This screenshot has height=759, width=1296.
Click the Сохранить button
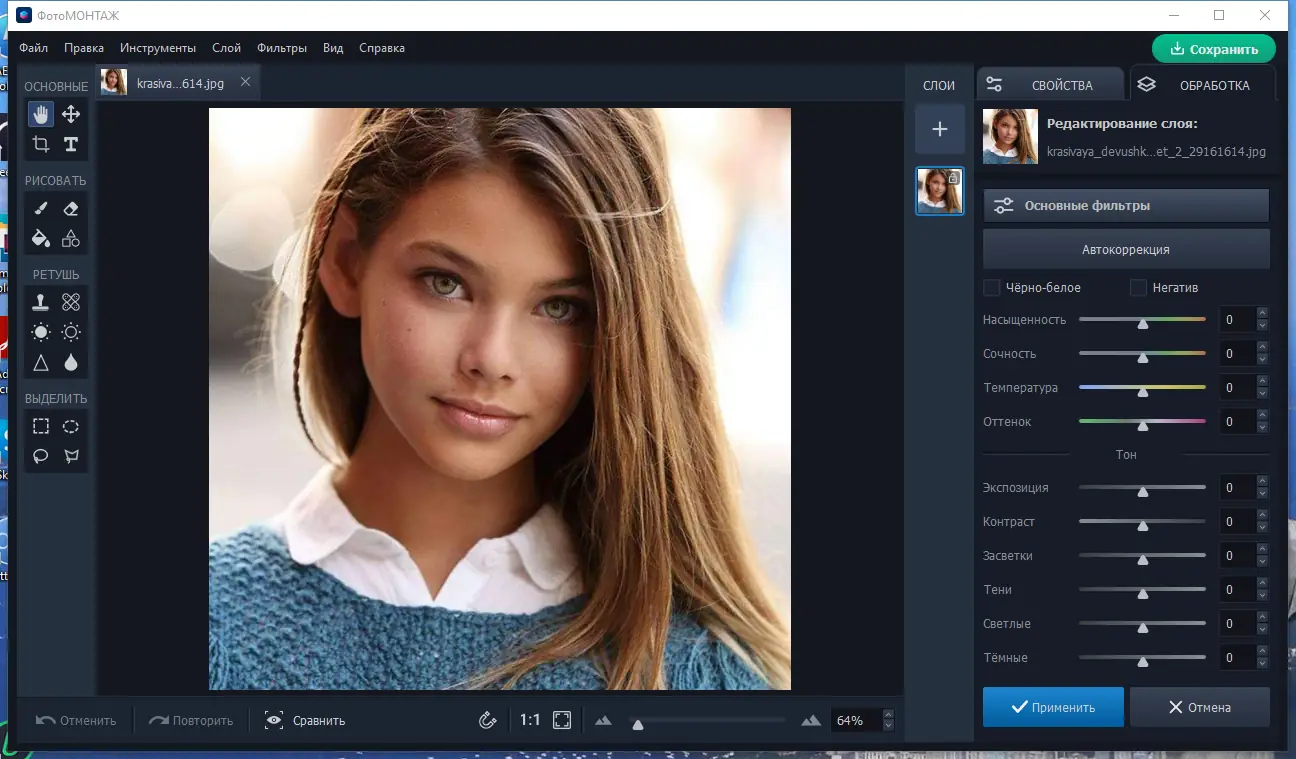tap(1214, 49)
